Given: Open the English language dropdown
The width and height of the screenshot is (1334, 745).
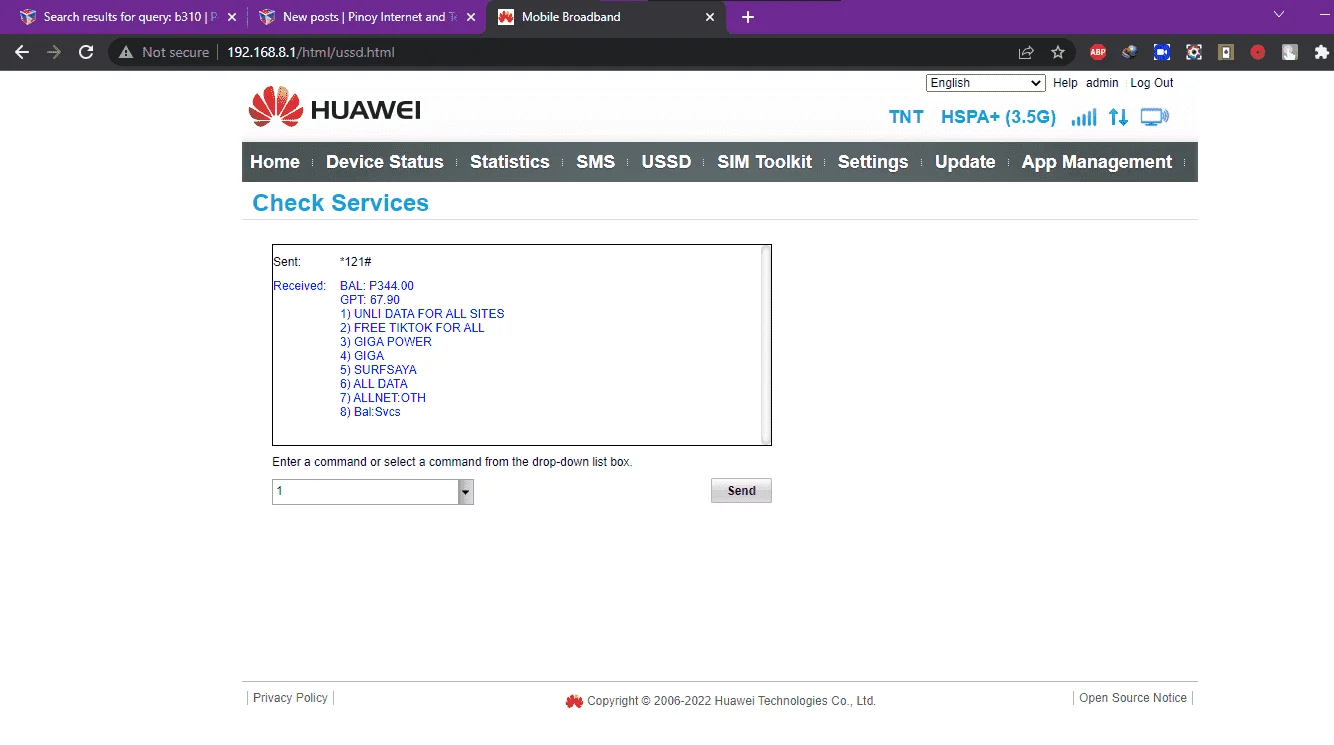Looking at the screenshot, I should [985, 83].
